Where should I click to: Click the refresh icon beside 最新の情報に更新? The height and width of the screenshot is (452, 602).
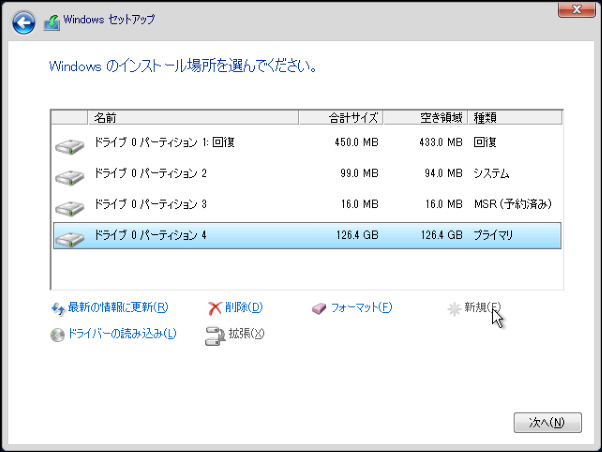click(x=57, y=308)
